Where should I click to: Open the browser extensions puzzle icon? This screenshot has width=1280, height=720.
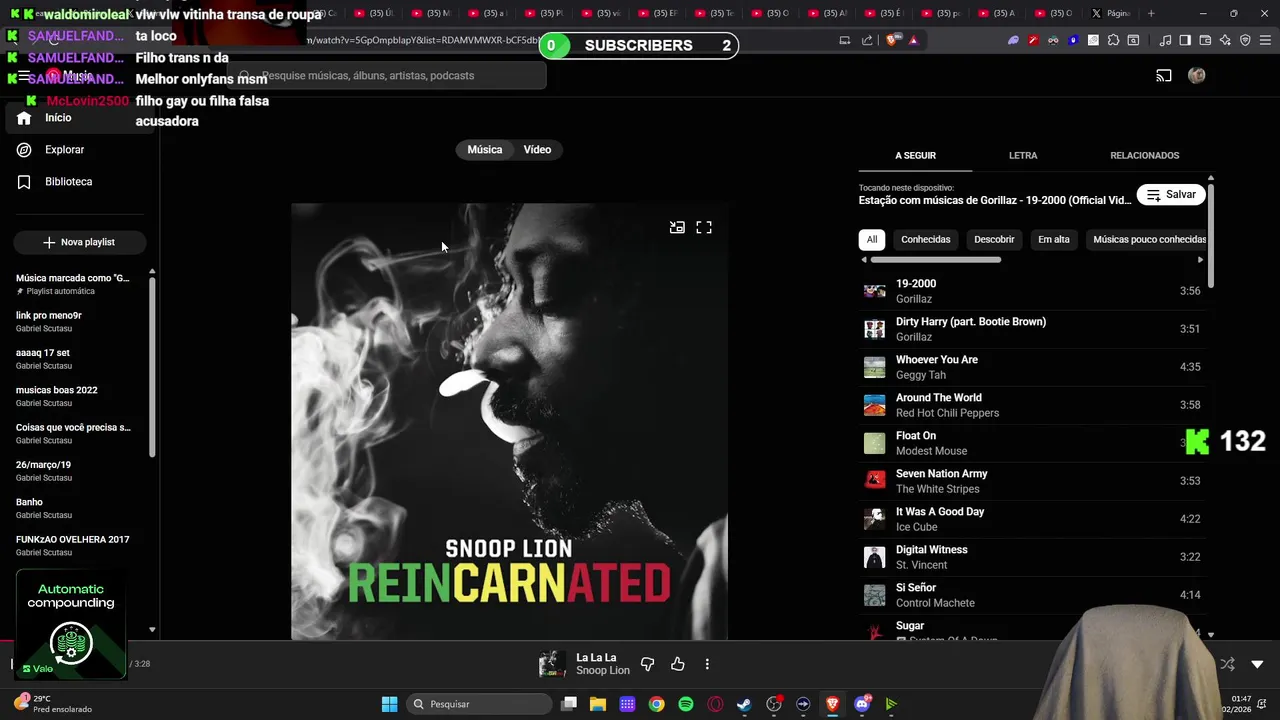pos(1113,40)
